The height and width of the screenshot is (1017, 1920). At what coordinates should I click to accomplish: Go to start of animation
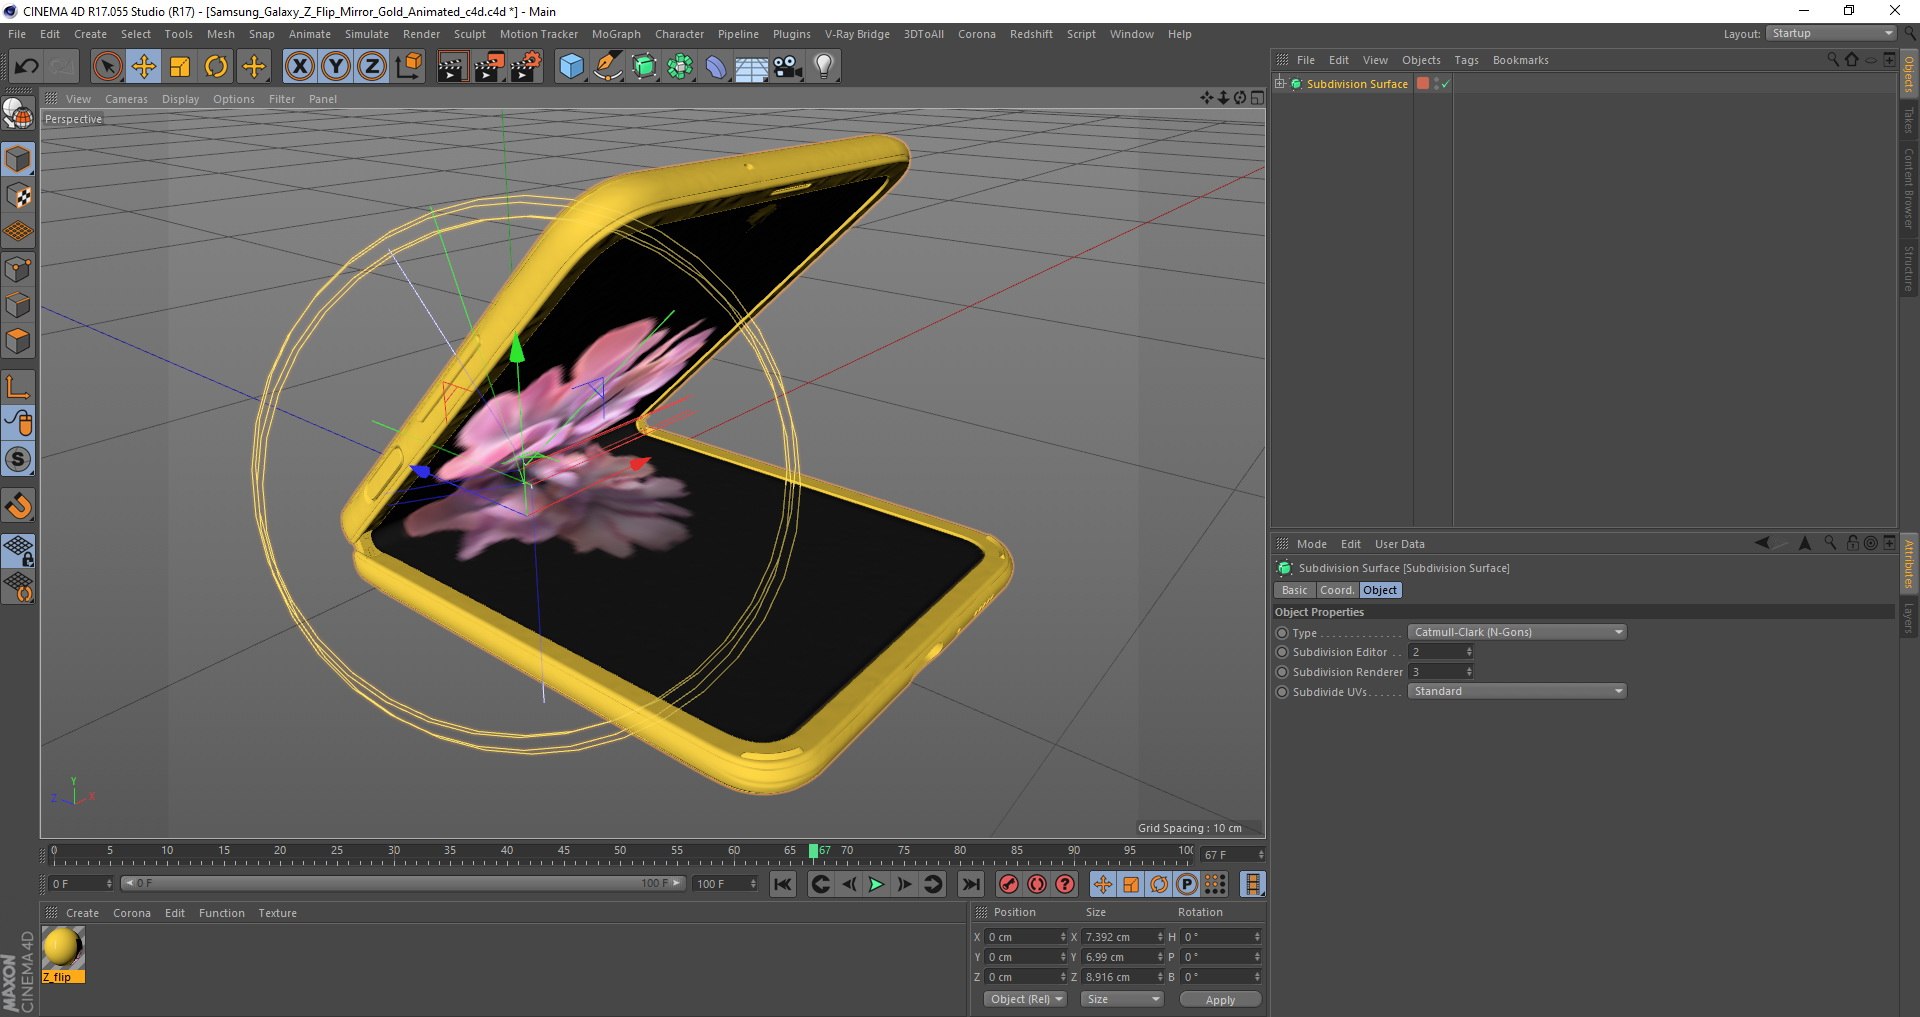pos(783,884)
